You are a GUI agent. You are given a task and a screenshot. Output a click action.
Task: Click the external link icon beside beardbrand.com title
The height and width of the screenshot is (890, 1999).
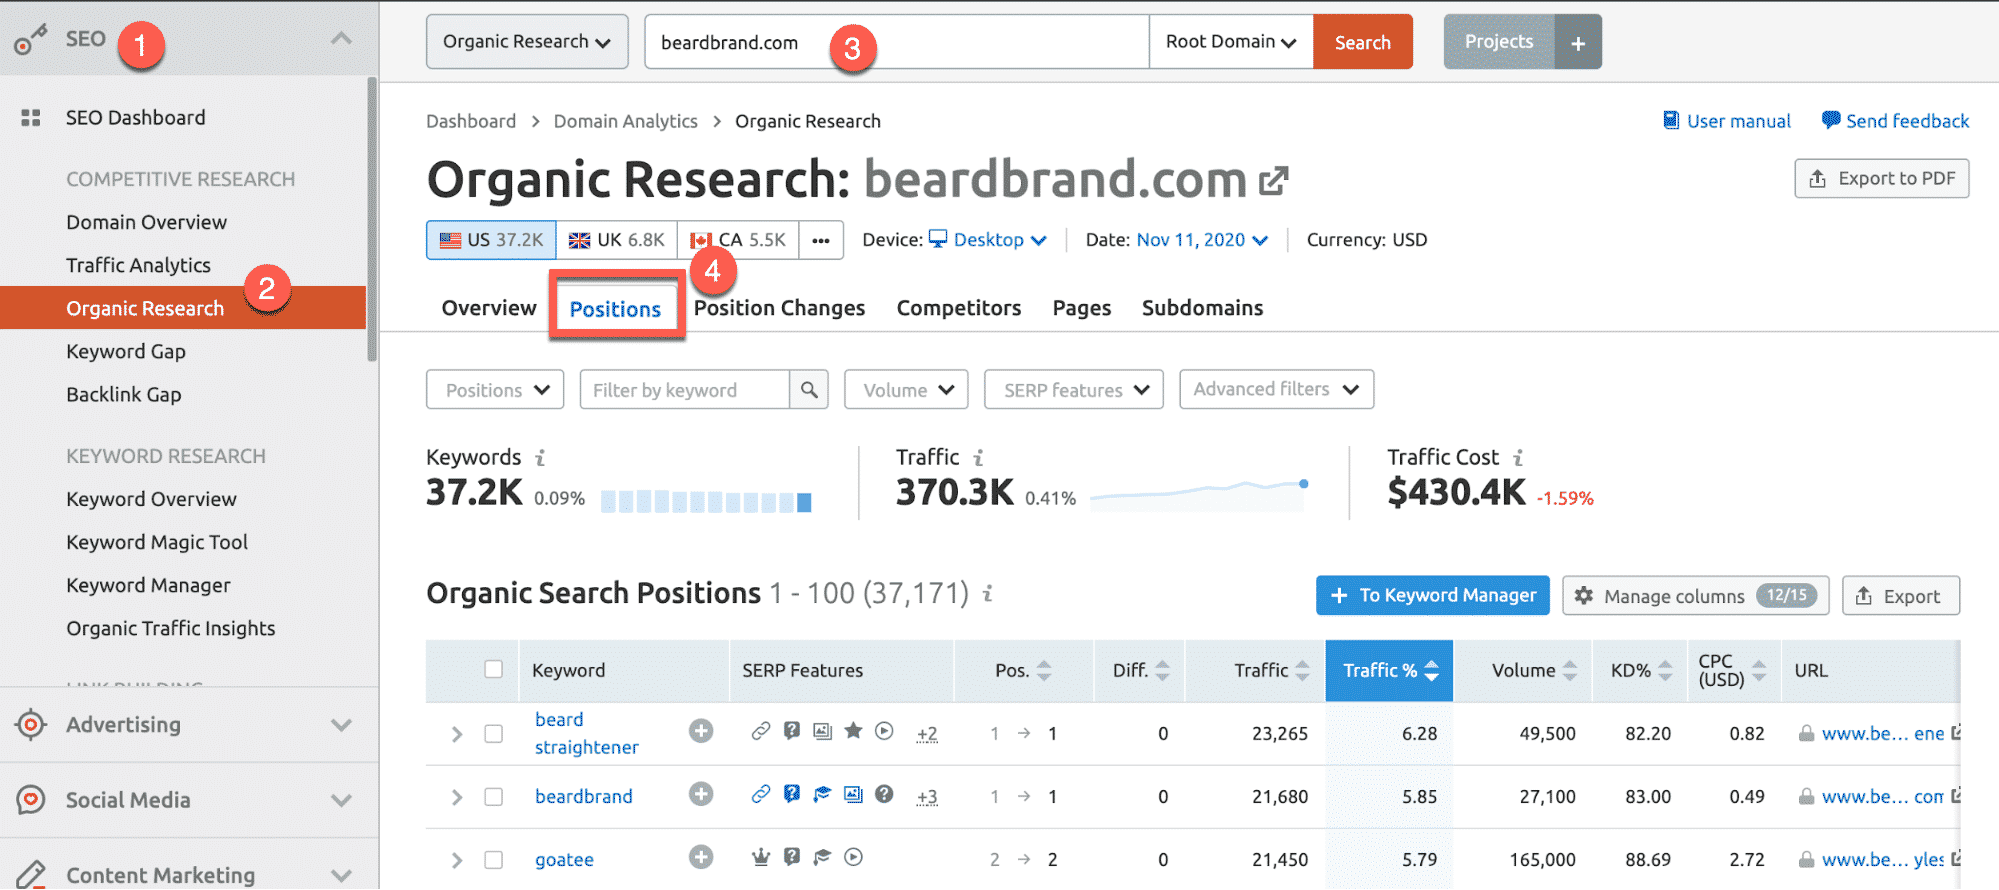1273,181
